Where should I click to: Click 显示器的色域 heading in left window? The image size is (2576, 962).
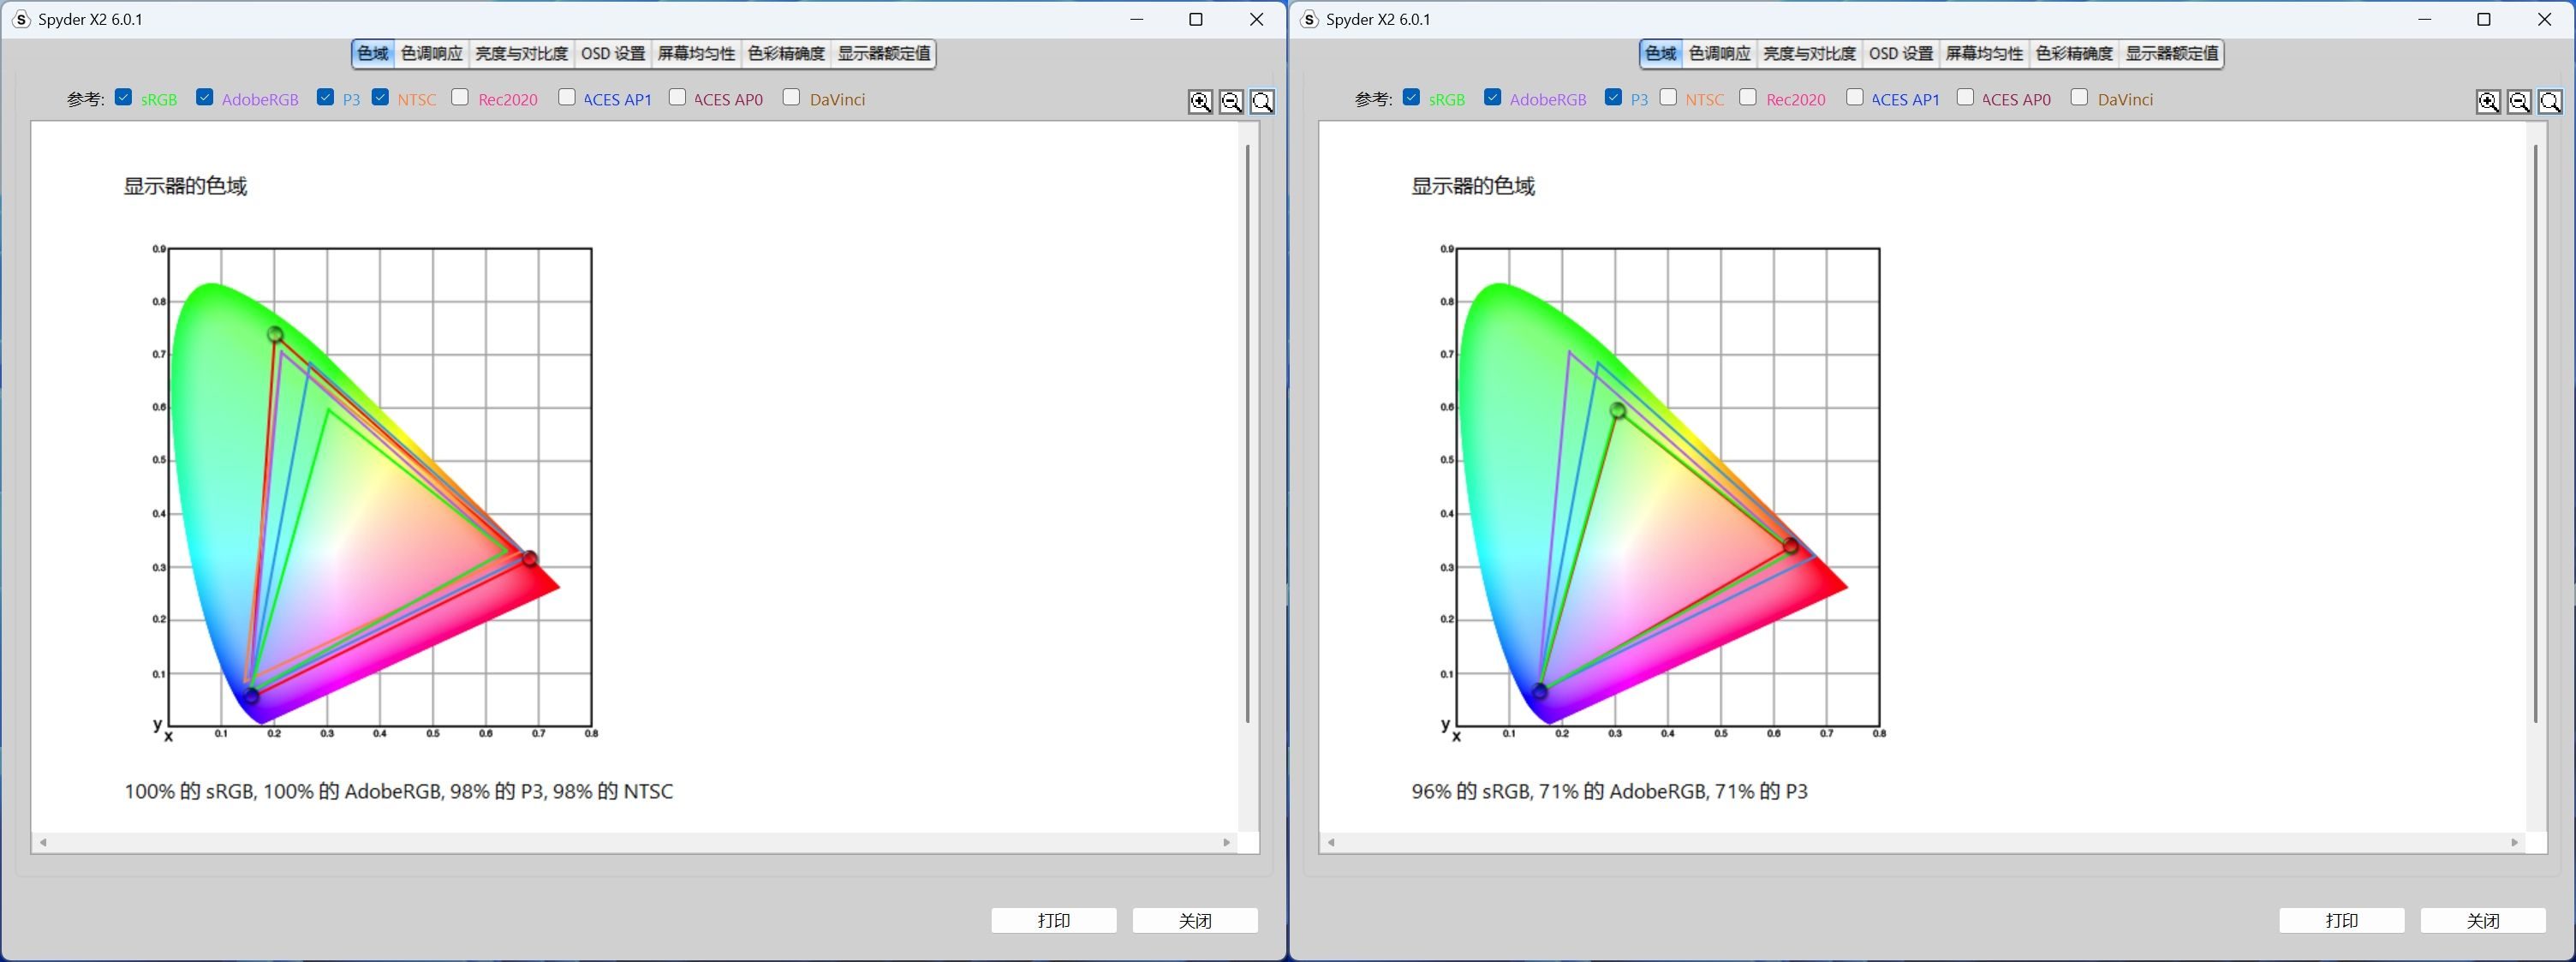(185, 186)
